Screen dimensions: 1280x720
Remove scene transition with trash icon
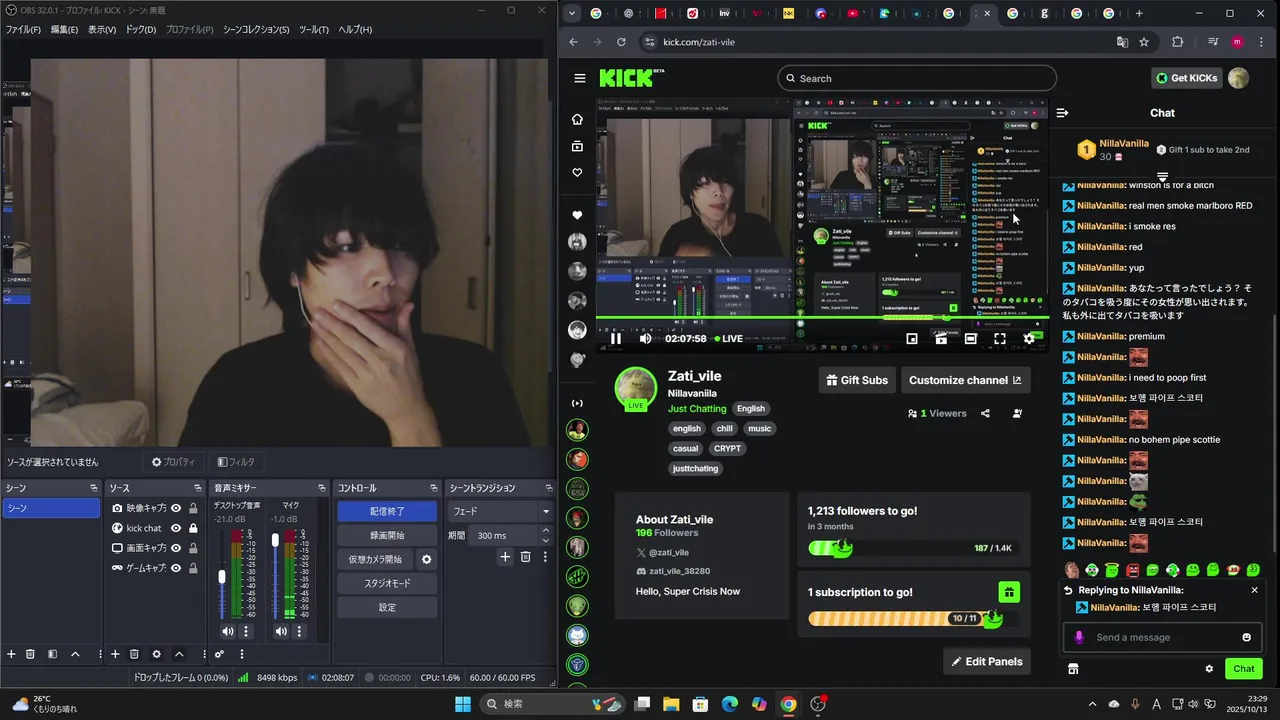(525, 557)
